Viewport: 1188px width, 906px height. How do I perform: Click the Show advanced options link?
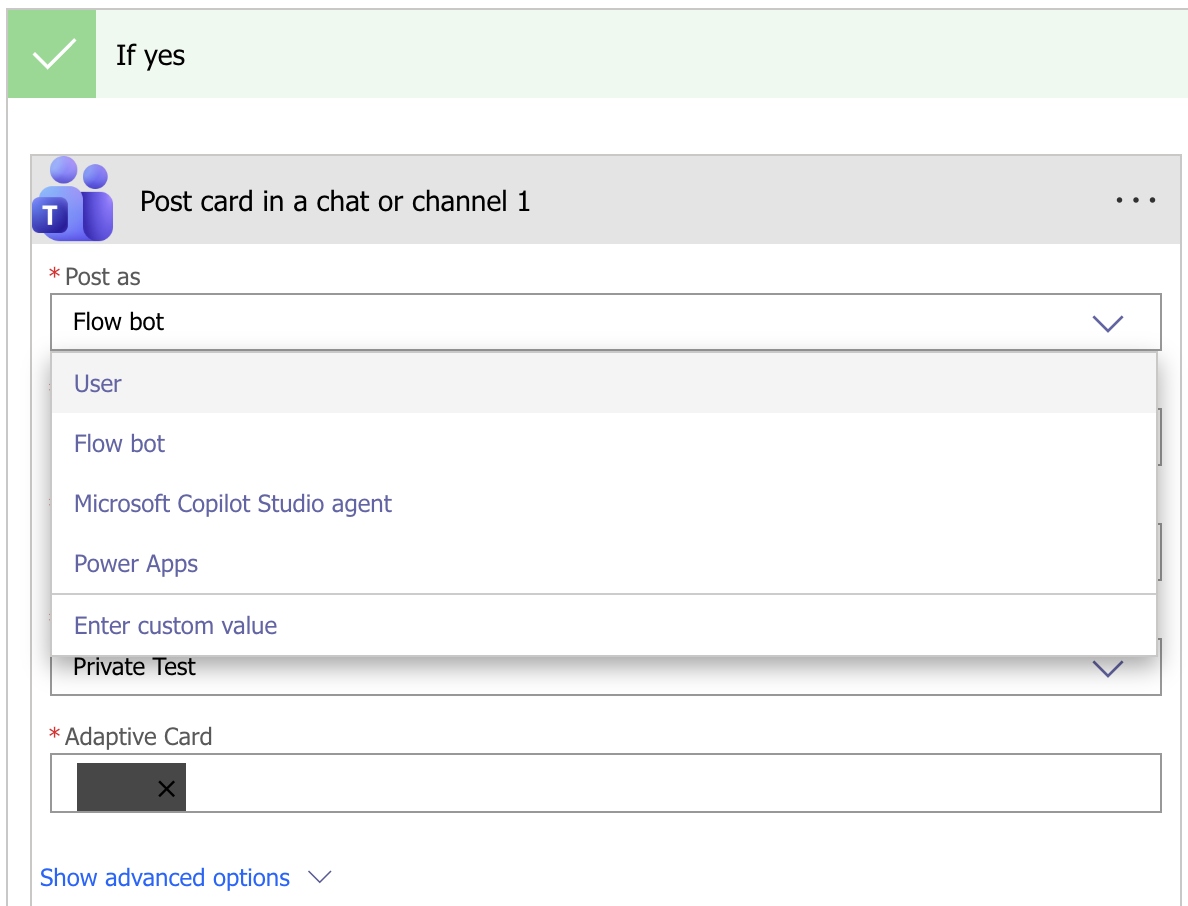(165, 878)
